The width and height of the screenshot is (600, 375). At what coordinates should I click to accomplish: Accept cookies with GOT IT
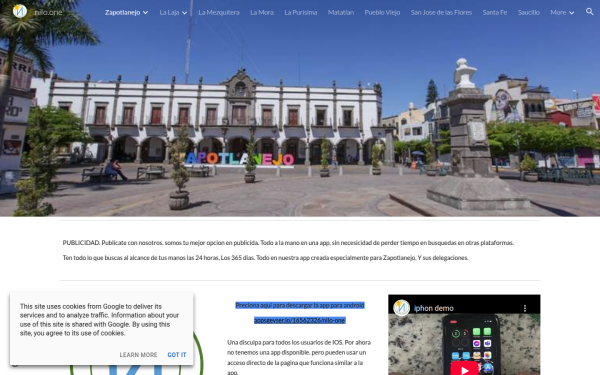tap(177, 355)
